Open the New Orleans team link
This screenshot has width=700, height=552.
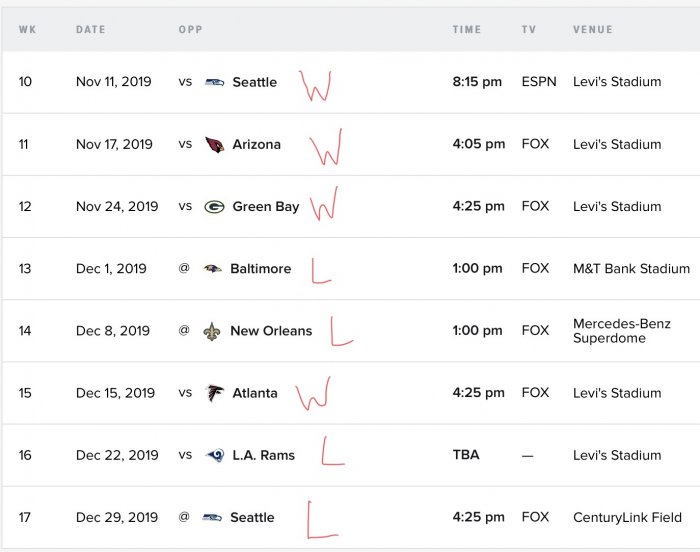coord(271,330)
